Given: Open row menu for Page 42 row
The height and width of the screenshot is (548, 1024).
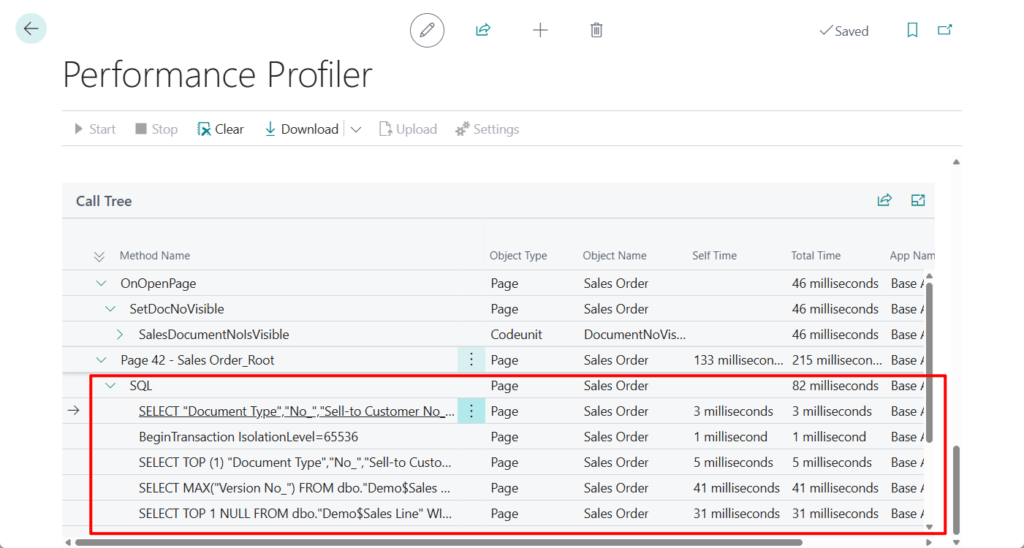Looking at the screenshot, I should (x=471, y=360).
